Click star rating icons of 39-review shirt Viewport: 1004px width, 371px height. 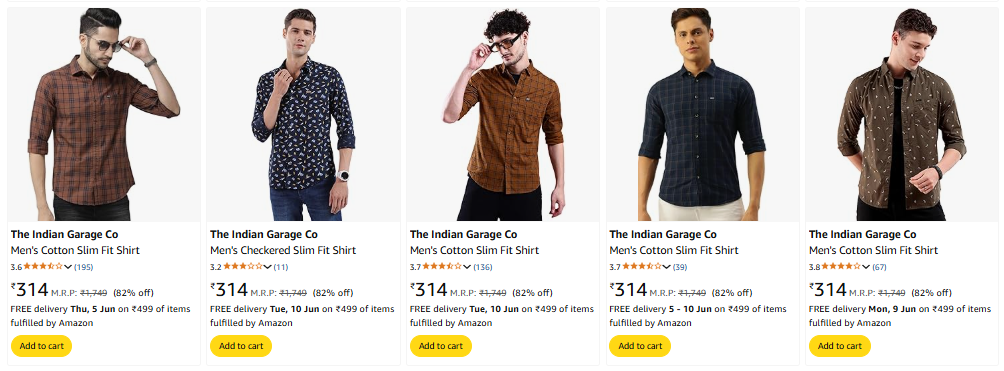click(642, 267)
